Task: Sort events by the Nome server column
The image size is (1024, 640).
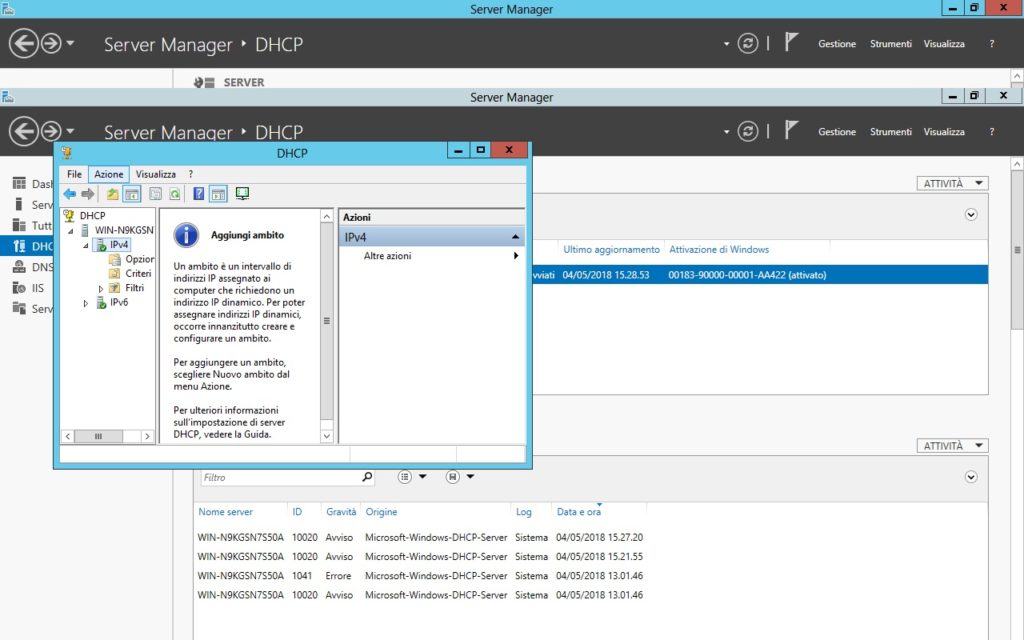Action: (225, 512)
